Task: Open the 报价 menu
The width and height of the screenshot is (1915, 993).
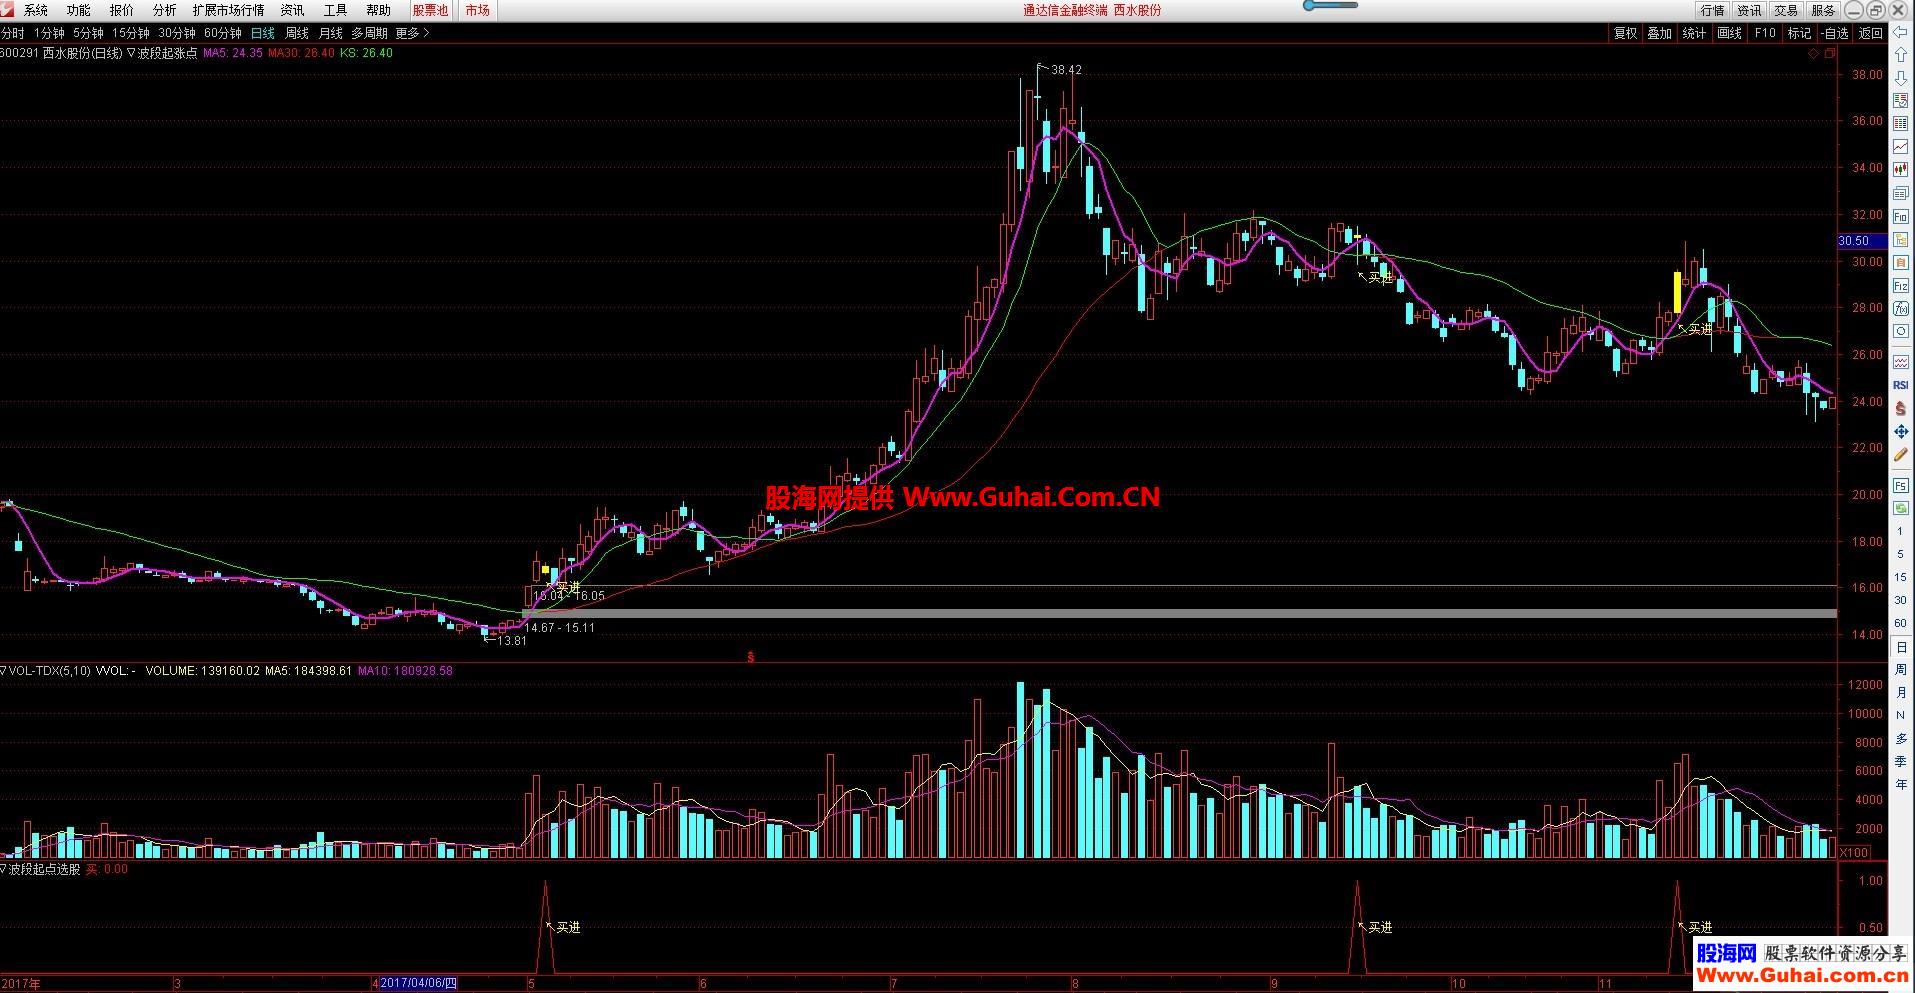Action: (121, 10)
